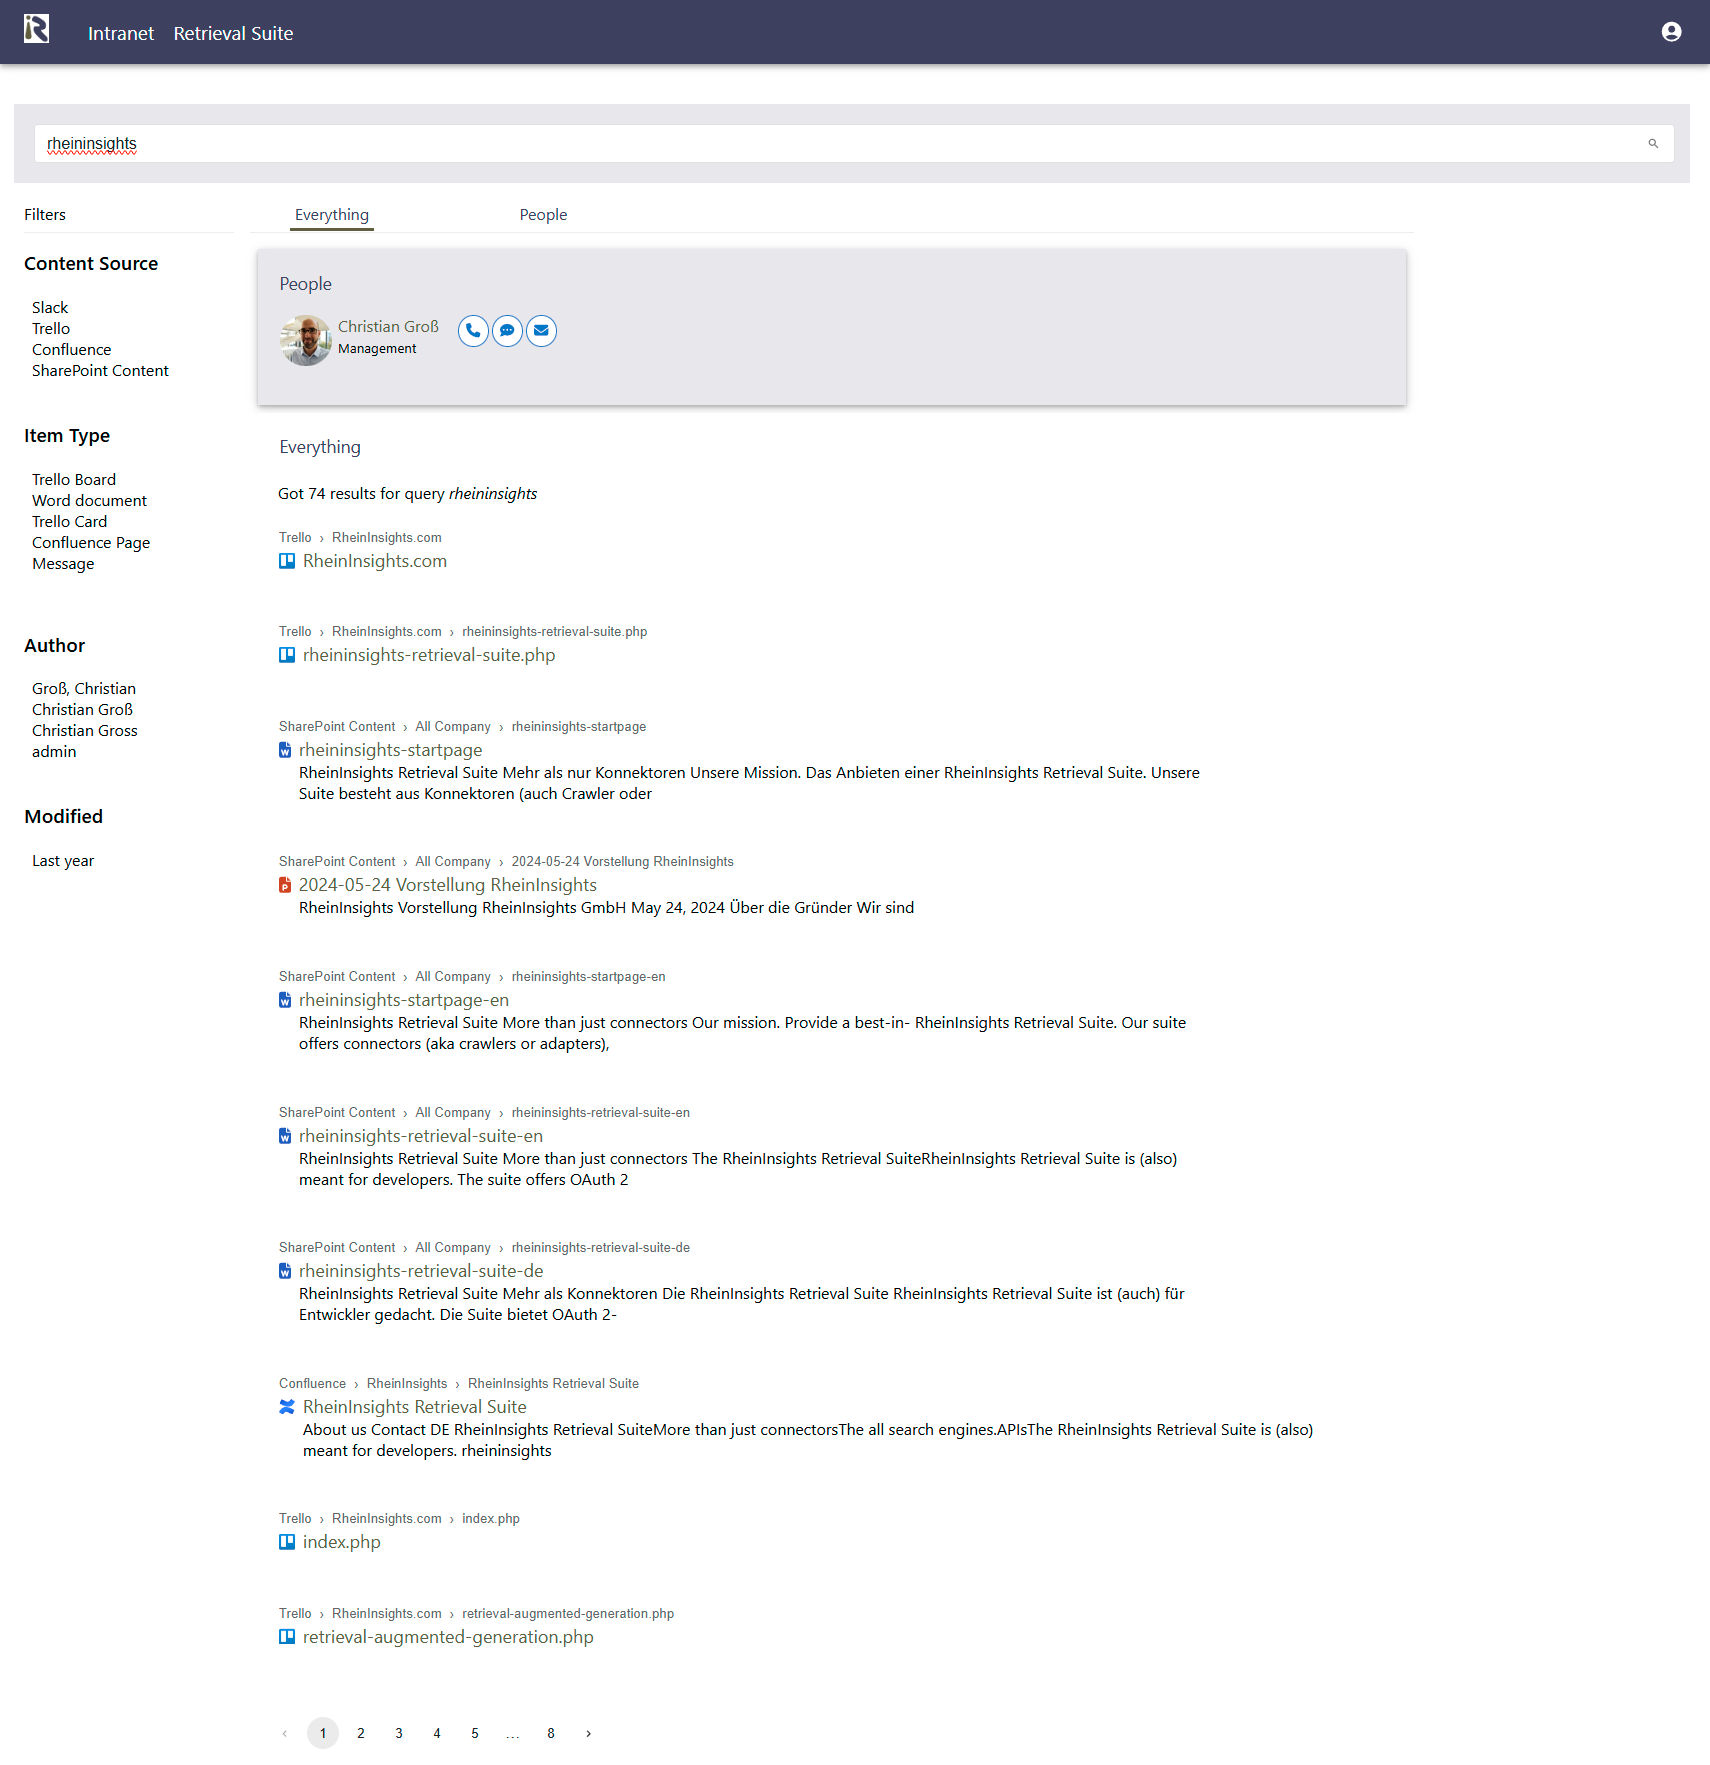Image resolution: width=1710 pixels, height=1765 pixels.
Task: Click Trello icon beside retrieval-augmented-generation.php
Action: 287,1637
